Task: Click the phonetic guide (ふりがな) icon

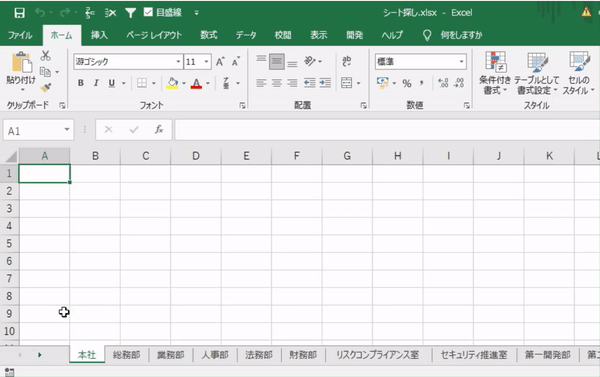Action: click(x=226, y=83)
